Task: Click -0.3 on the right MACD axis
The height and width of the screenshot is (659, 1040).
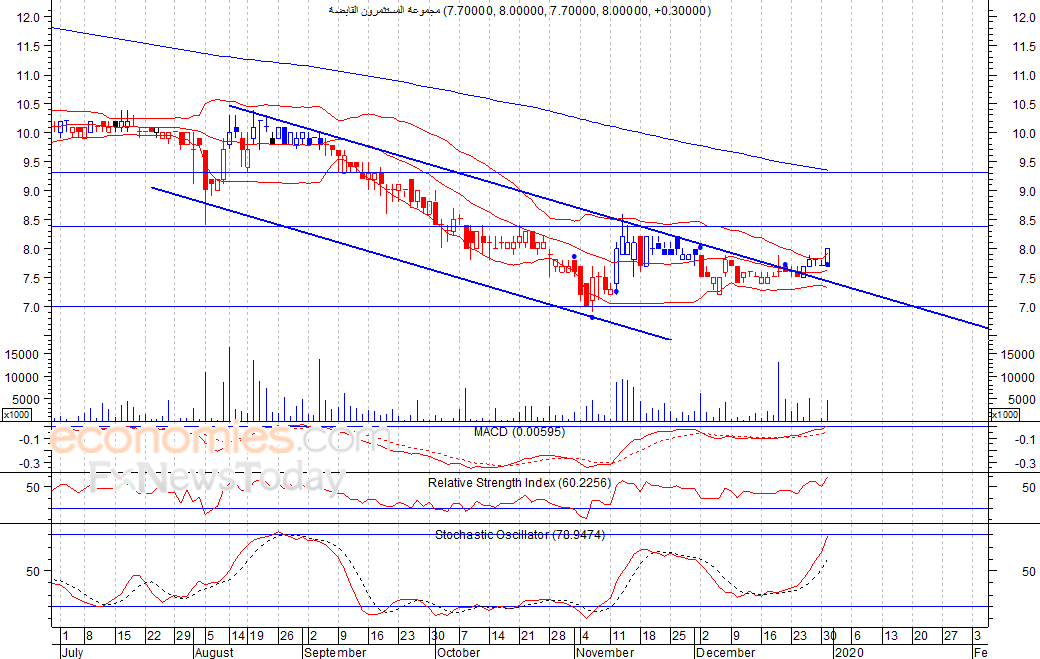Action: coord(1024,463)
